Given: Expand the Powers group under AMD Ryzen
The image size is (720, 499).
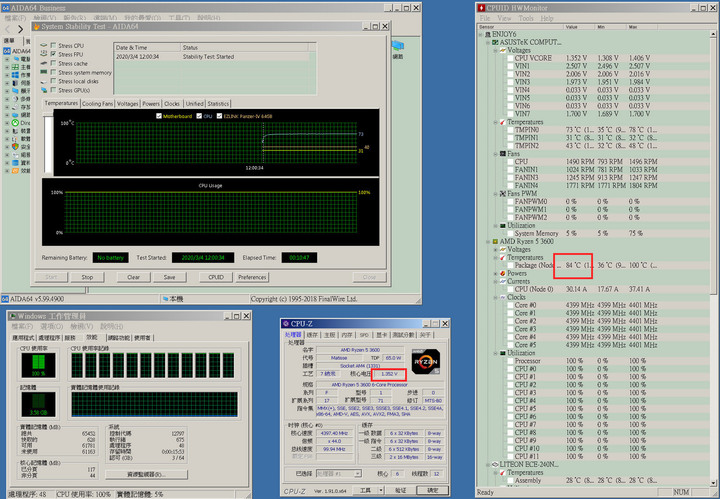Looking at the screenshot, I should (x=495, y=274).
